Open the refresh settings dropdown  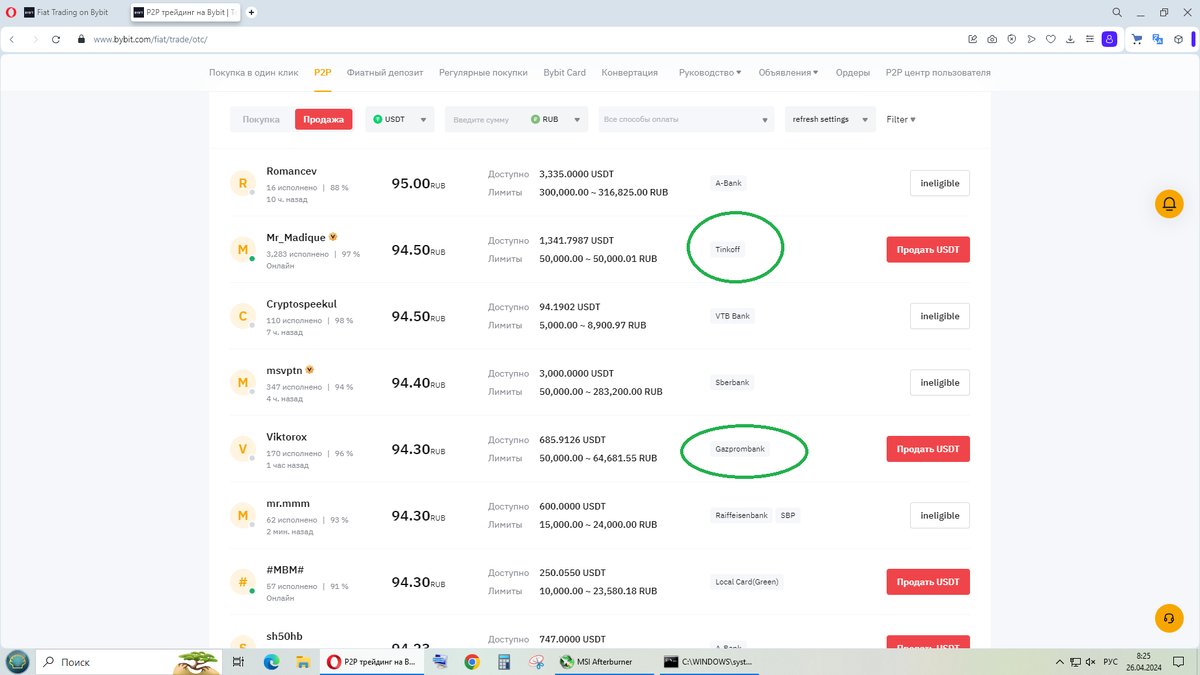830,119
